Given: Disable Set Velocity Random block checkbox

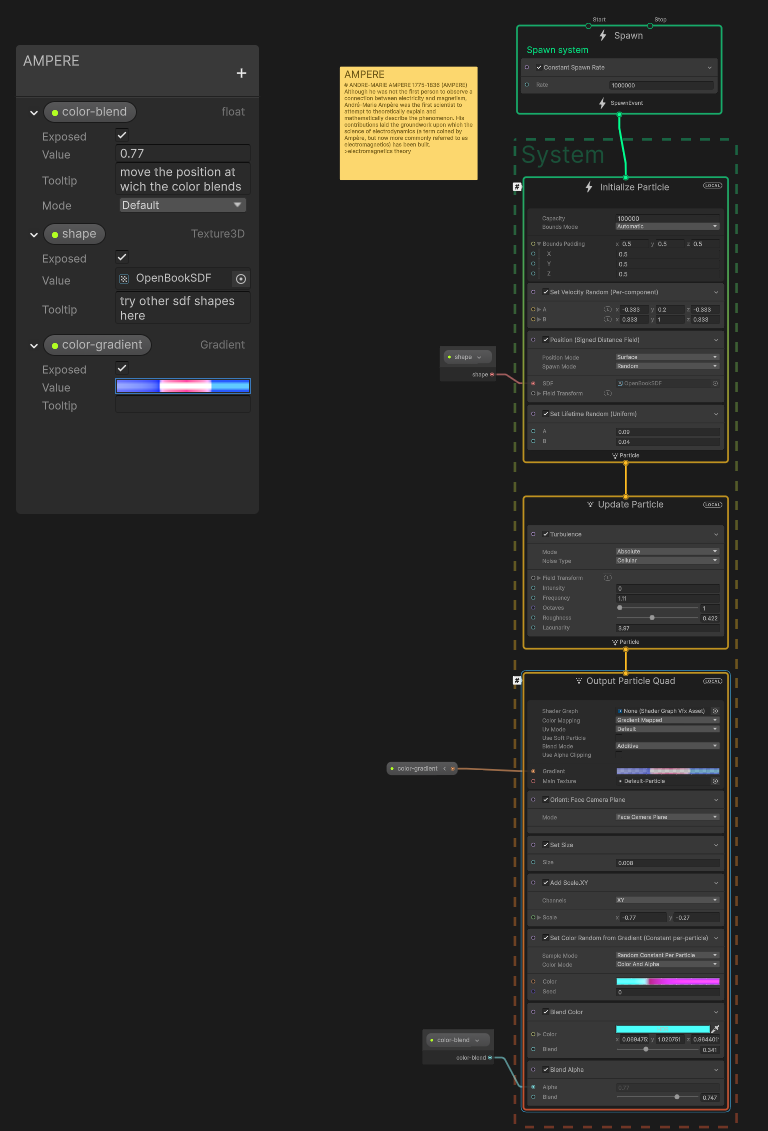Looking at the screenshot, I should [x=545, y=292].
